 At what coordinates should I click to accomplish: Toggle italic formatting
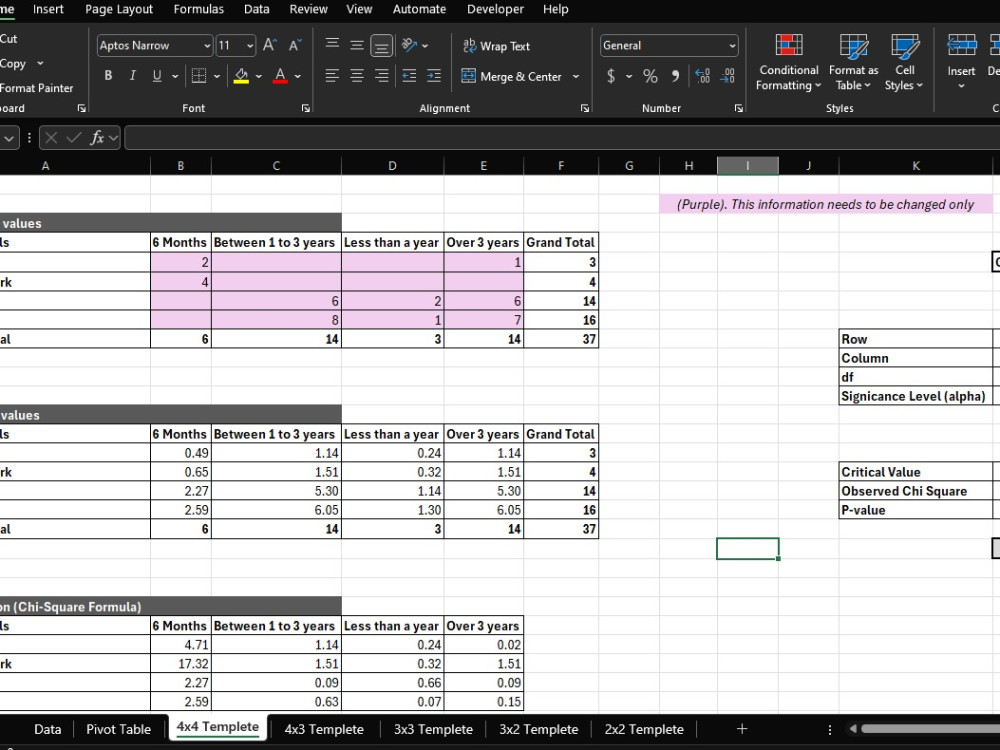[x=134, y=75]
